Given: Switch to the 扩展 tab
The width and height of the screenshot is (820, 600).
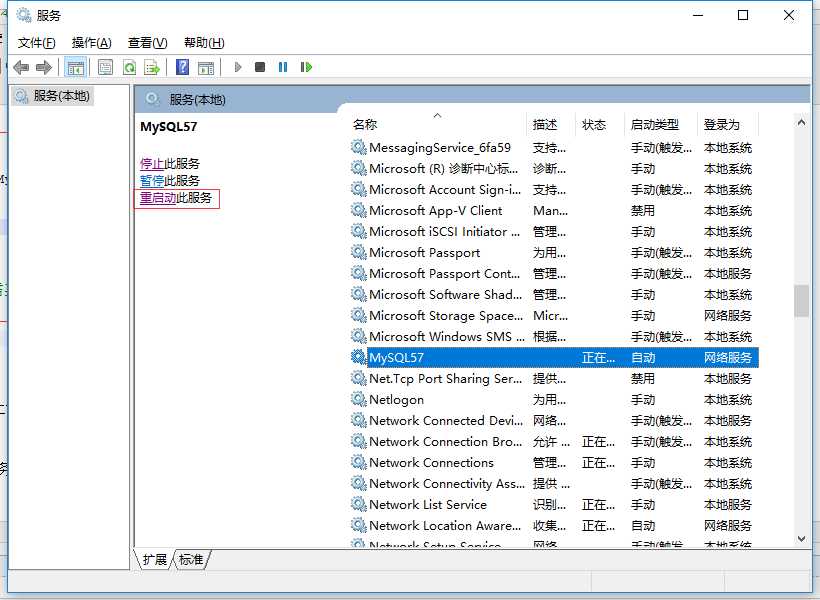Looking at the screenshot, I should pos(155,559).
